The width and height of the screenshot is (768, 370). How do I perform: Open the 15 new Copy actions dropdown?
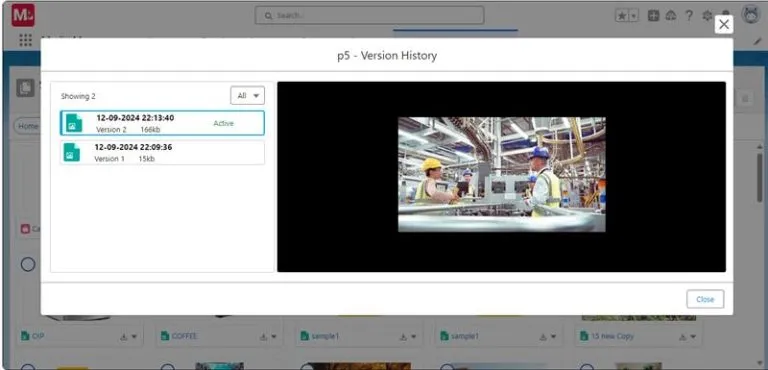[x=693, y=337]
